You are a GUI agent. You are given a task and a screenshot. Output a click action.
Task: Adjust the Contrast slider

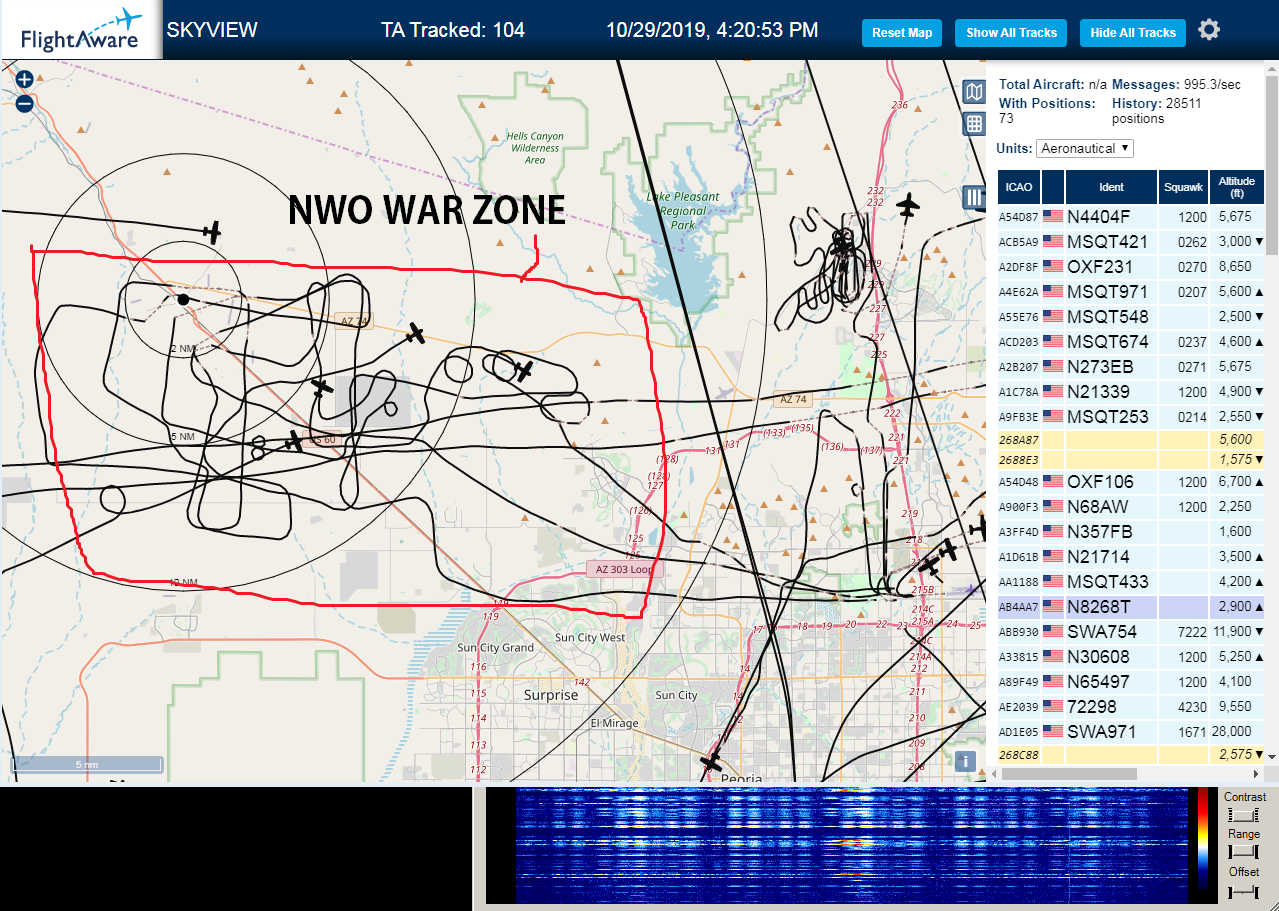[x=1245, y=816]
